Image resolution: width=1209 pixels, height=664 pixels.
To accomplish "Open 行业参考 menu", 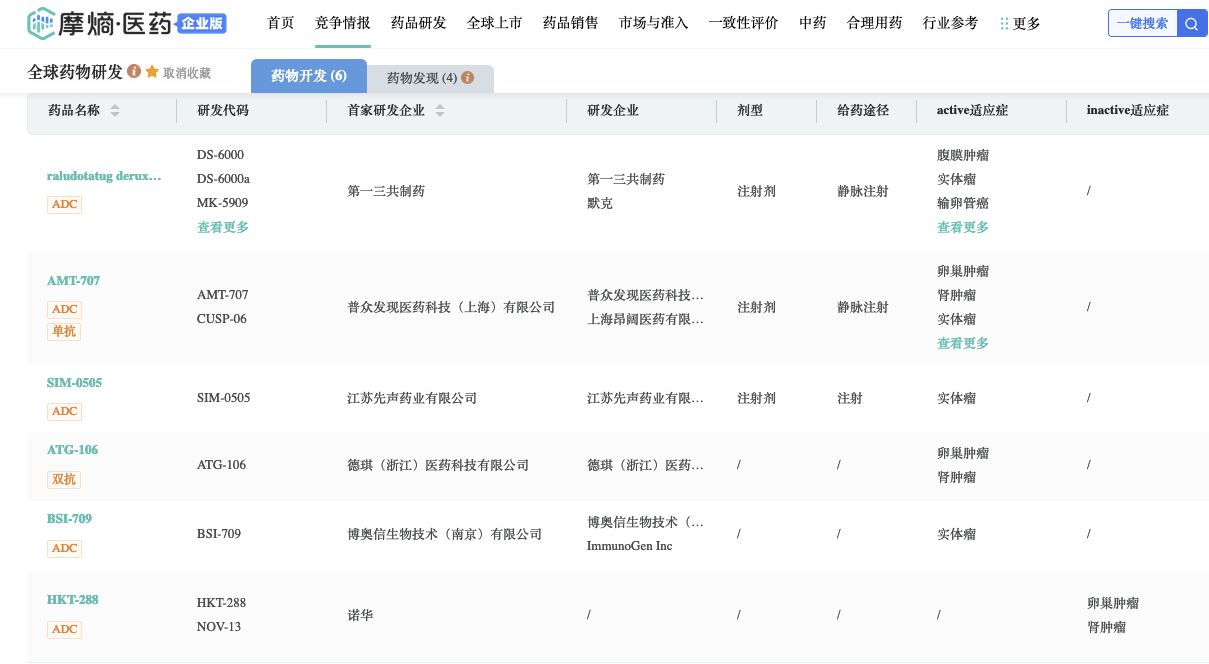I will tap(950, 23).
